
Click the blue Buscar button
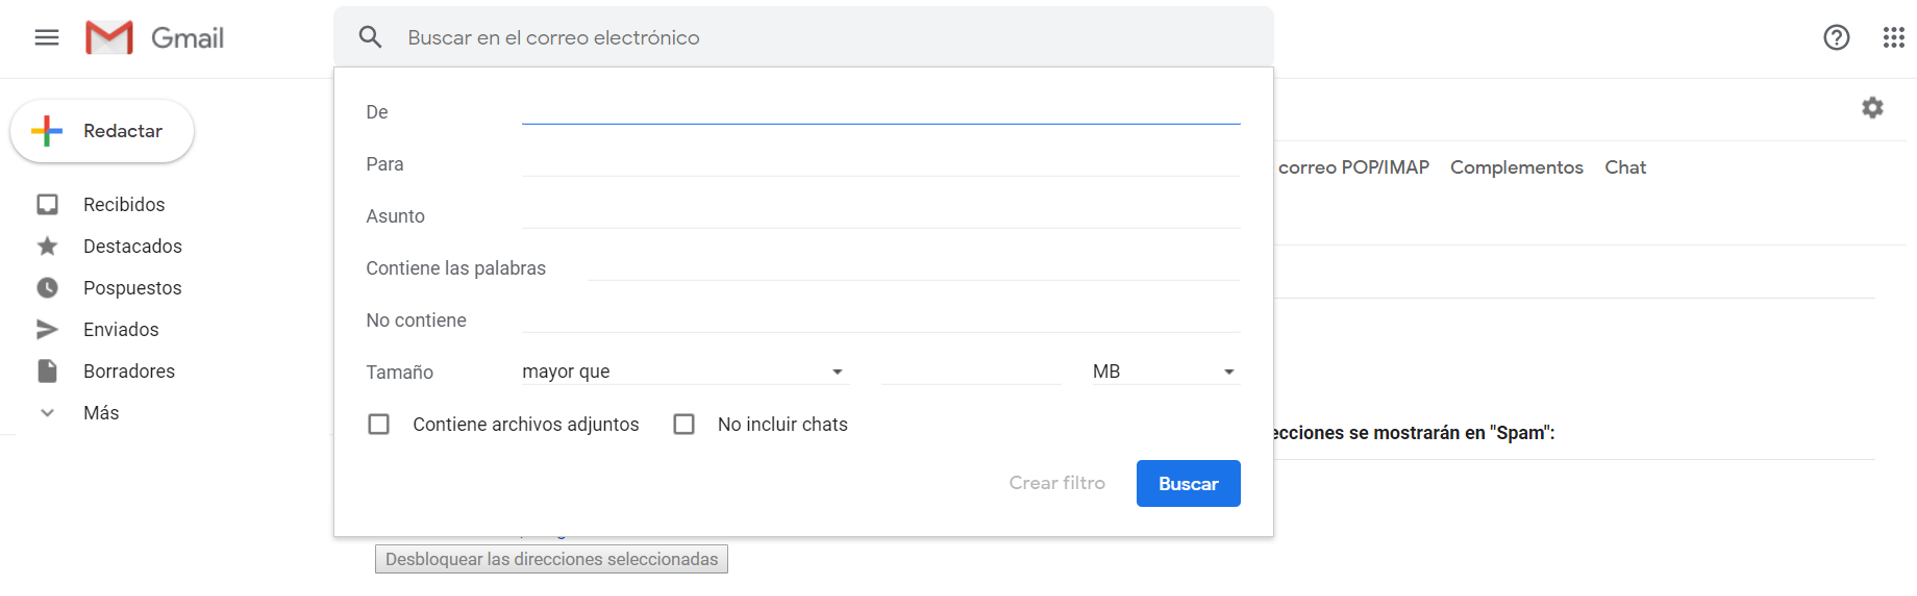coord(1188,484)
